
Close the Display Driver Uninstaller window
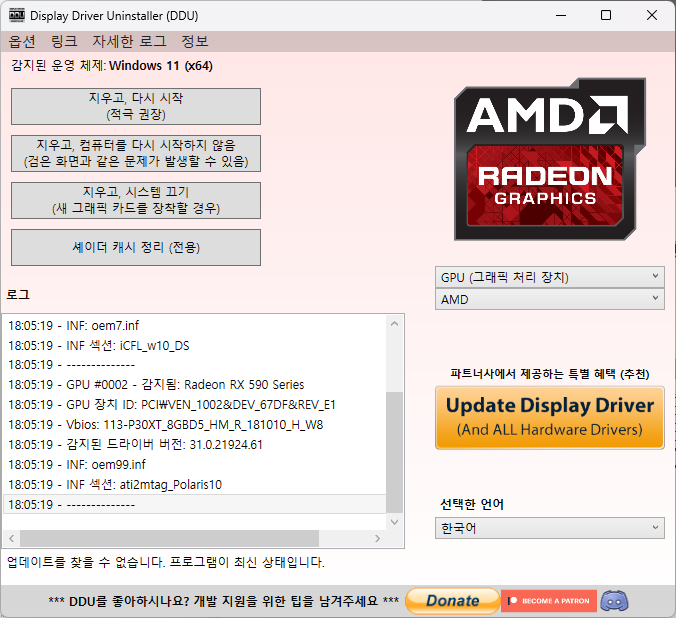pyautogui.click(x=652, y=16)
